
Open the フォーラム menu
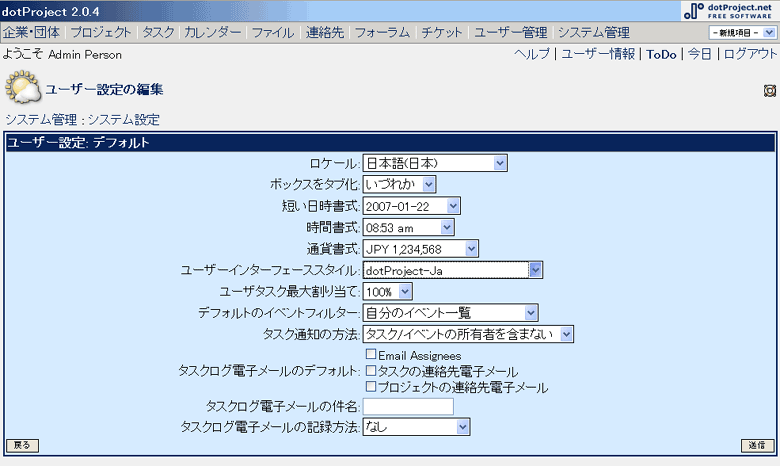pyautogui.click(x=382, y=32)
